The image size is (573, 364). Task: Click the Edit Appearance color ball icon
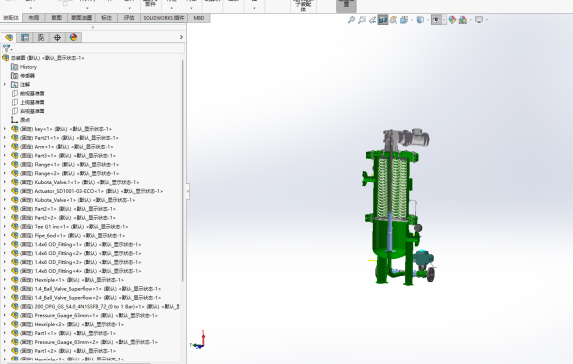pos(452,20)
